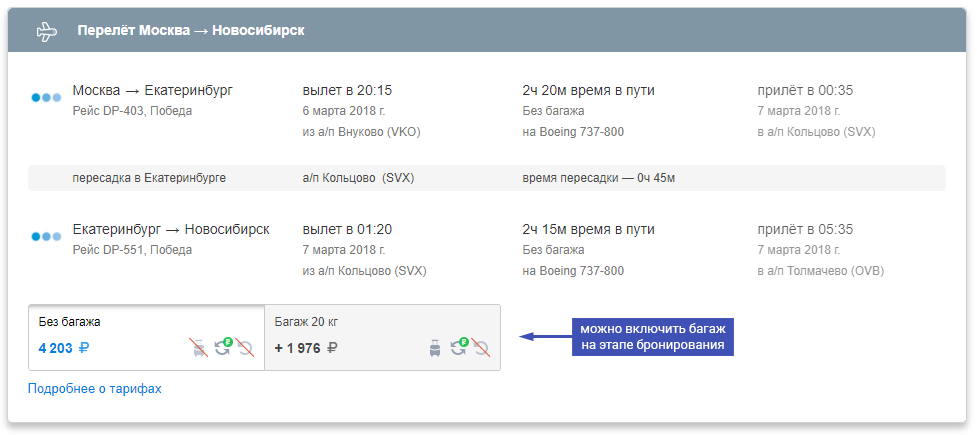The height and width of the screenshot is (435, 977).
Task: Click the пересадка в Екатеринбурге transfer row
Action: 487,178
